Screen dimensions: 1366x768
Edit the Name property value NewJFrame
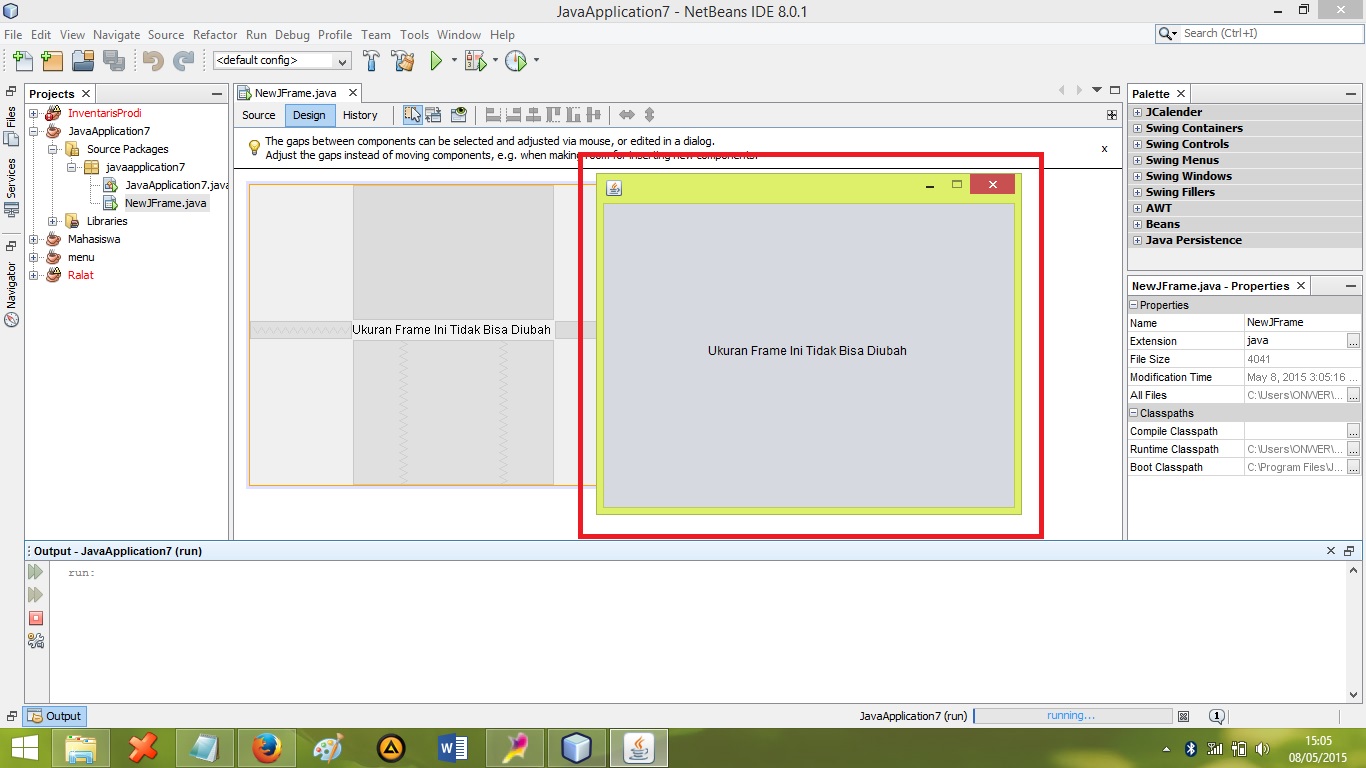(x=1276, y=322)
